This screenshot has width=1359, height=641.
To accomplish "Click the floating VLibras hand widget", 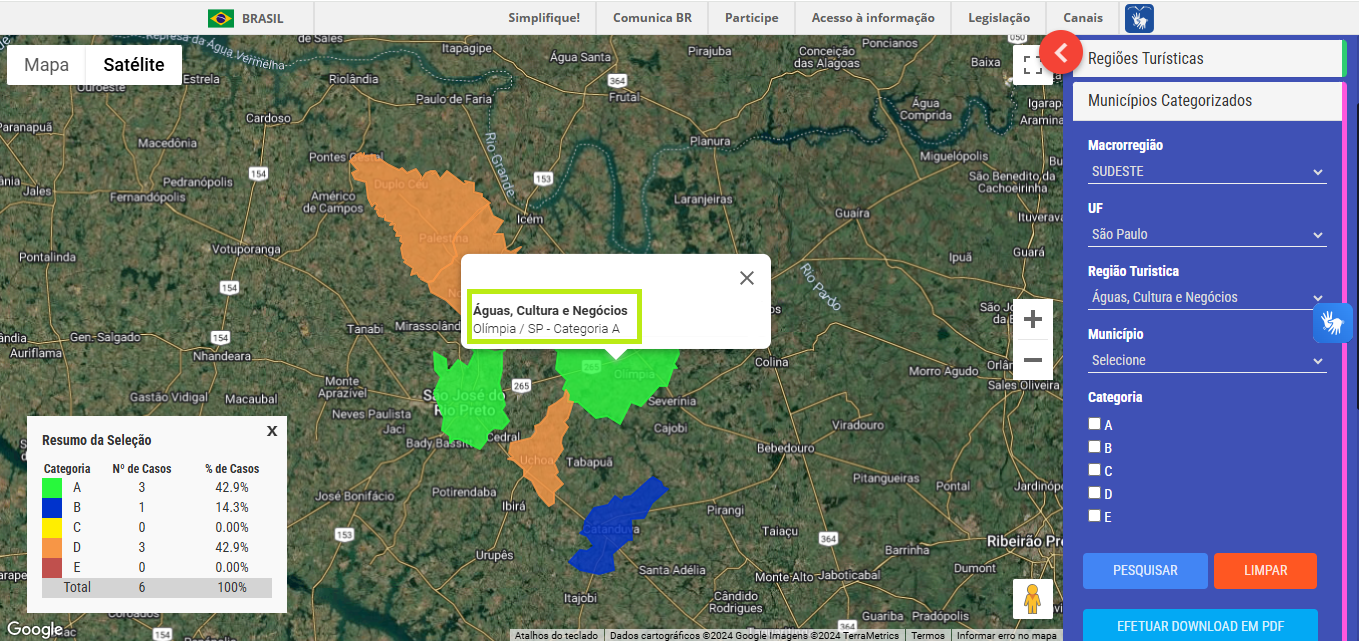I will click(1332, 323).
